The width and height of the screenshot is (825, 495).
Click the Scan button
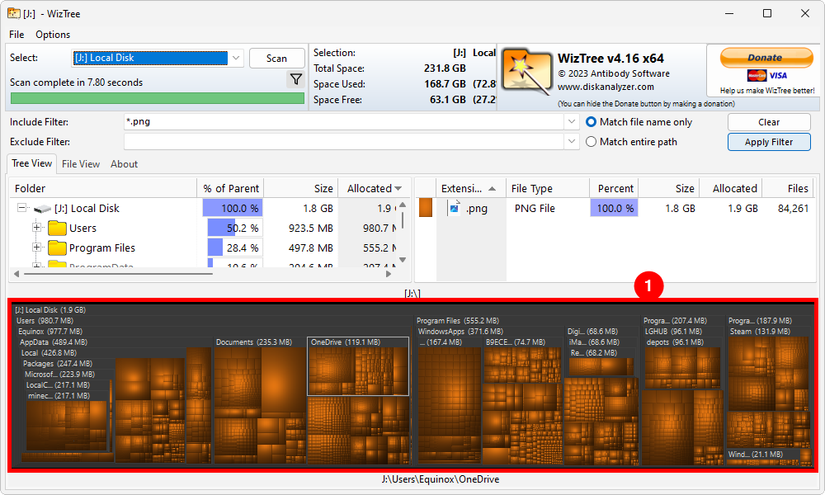pos(277,58)
